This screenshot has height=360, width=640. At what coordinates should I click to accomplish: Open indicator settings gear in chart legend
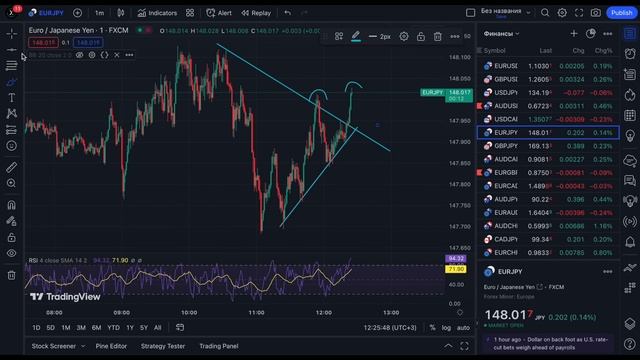pos(92,55)
